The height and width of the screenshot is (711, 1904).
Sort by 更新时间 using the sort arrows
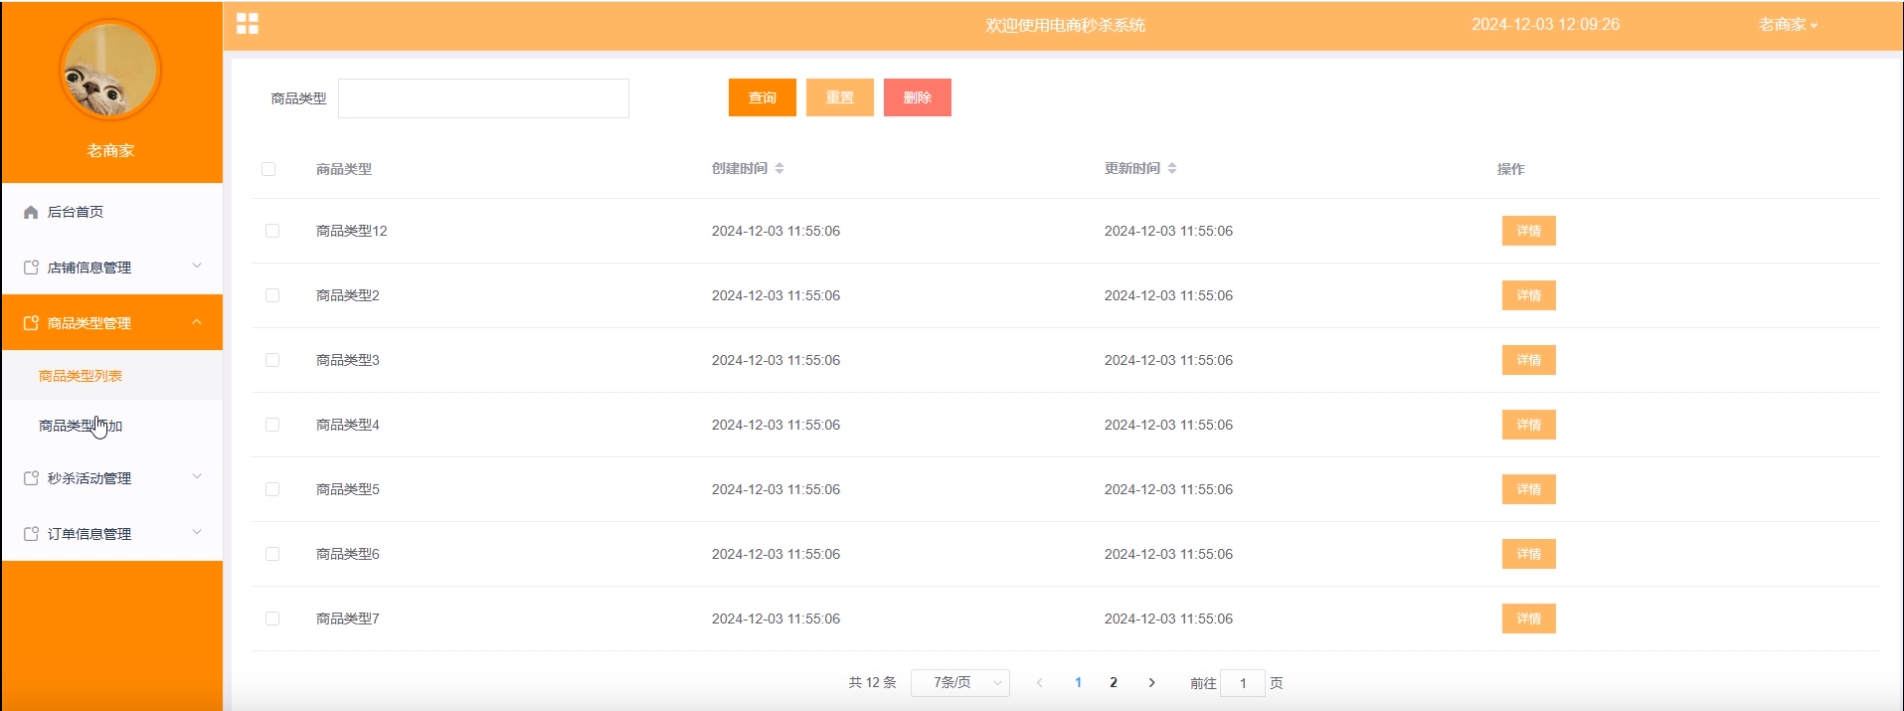[1172, 168]
